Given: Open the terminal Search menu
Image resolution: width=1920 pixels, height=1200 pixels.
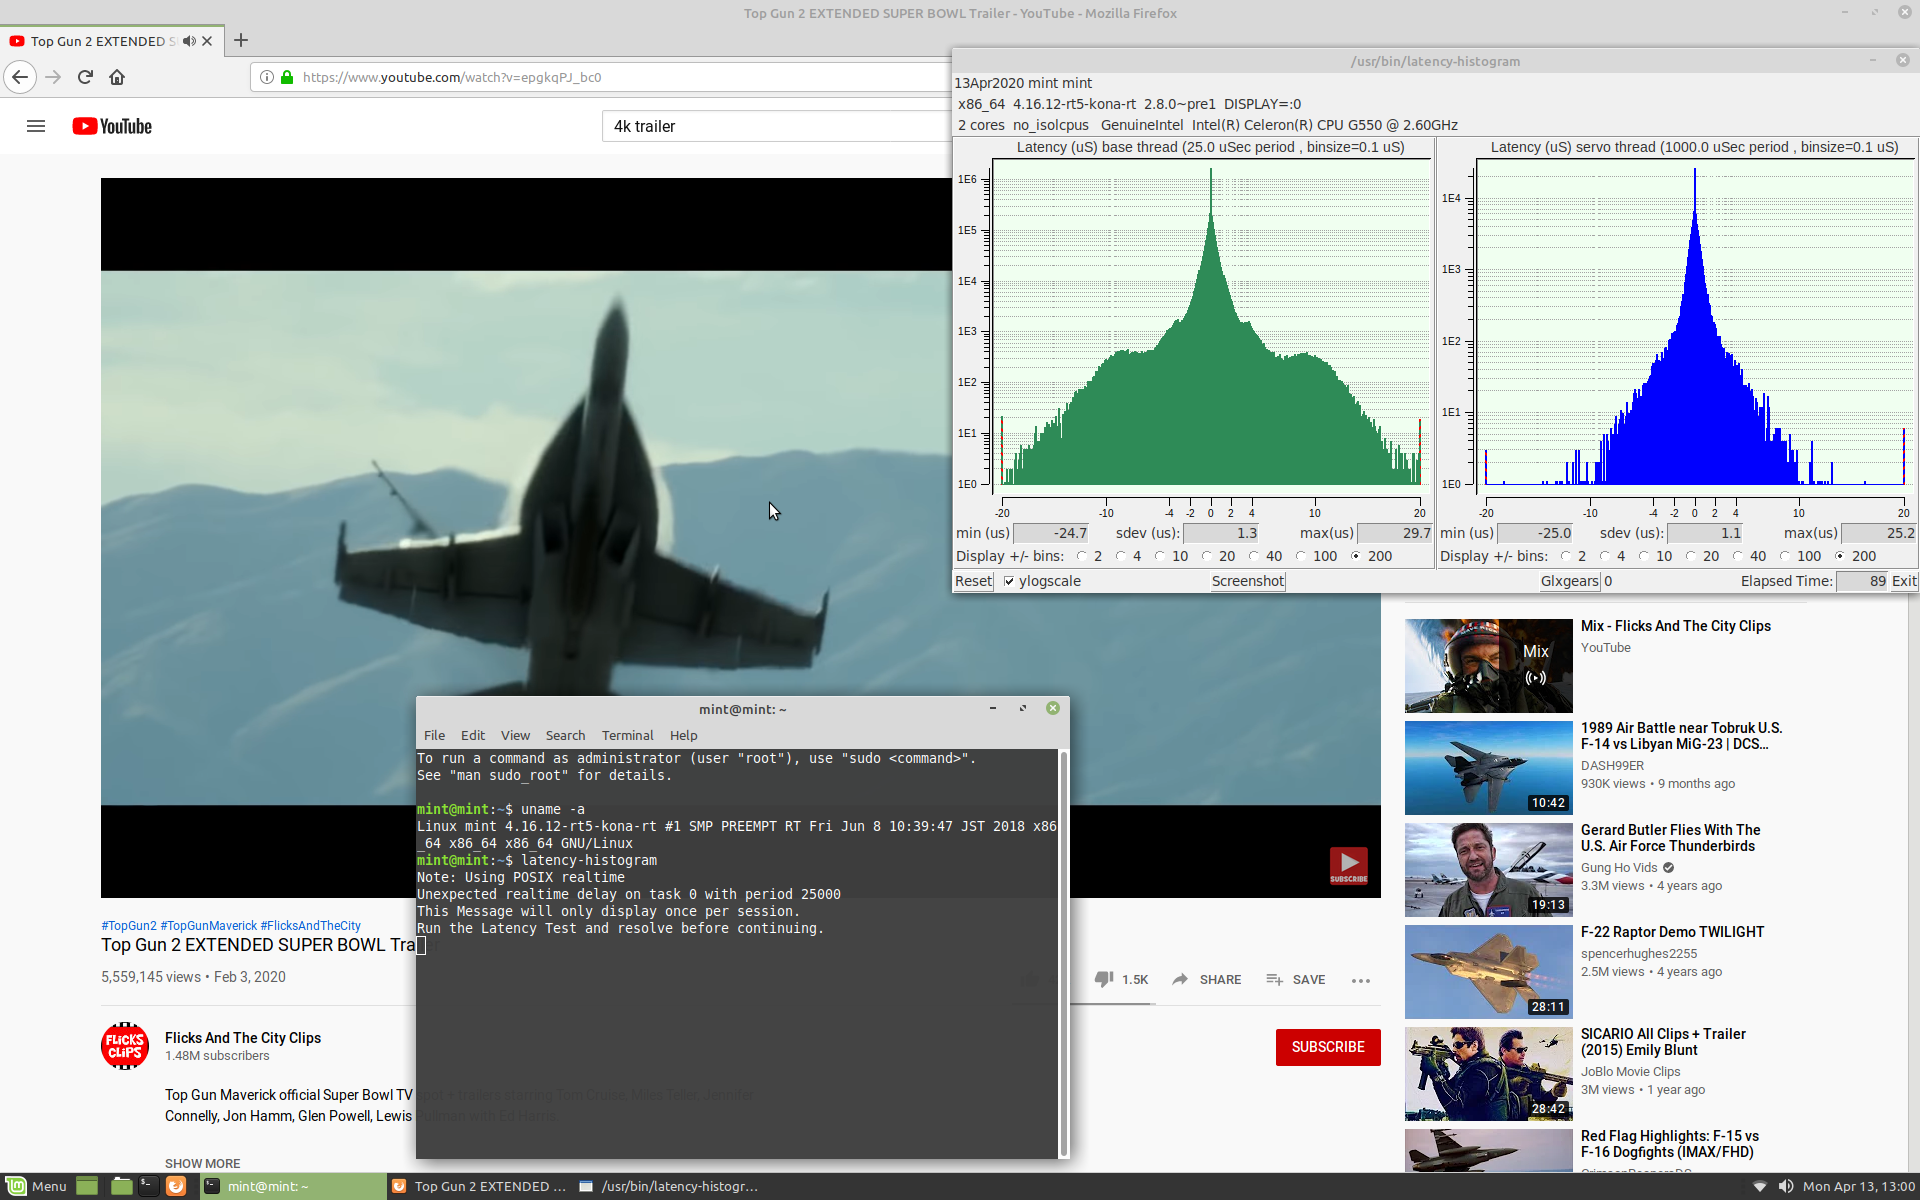Looking at the screenshot, I should tap(565, 735).
